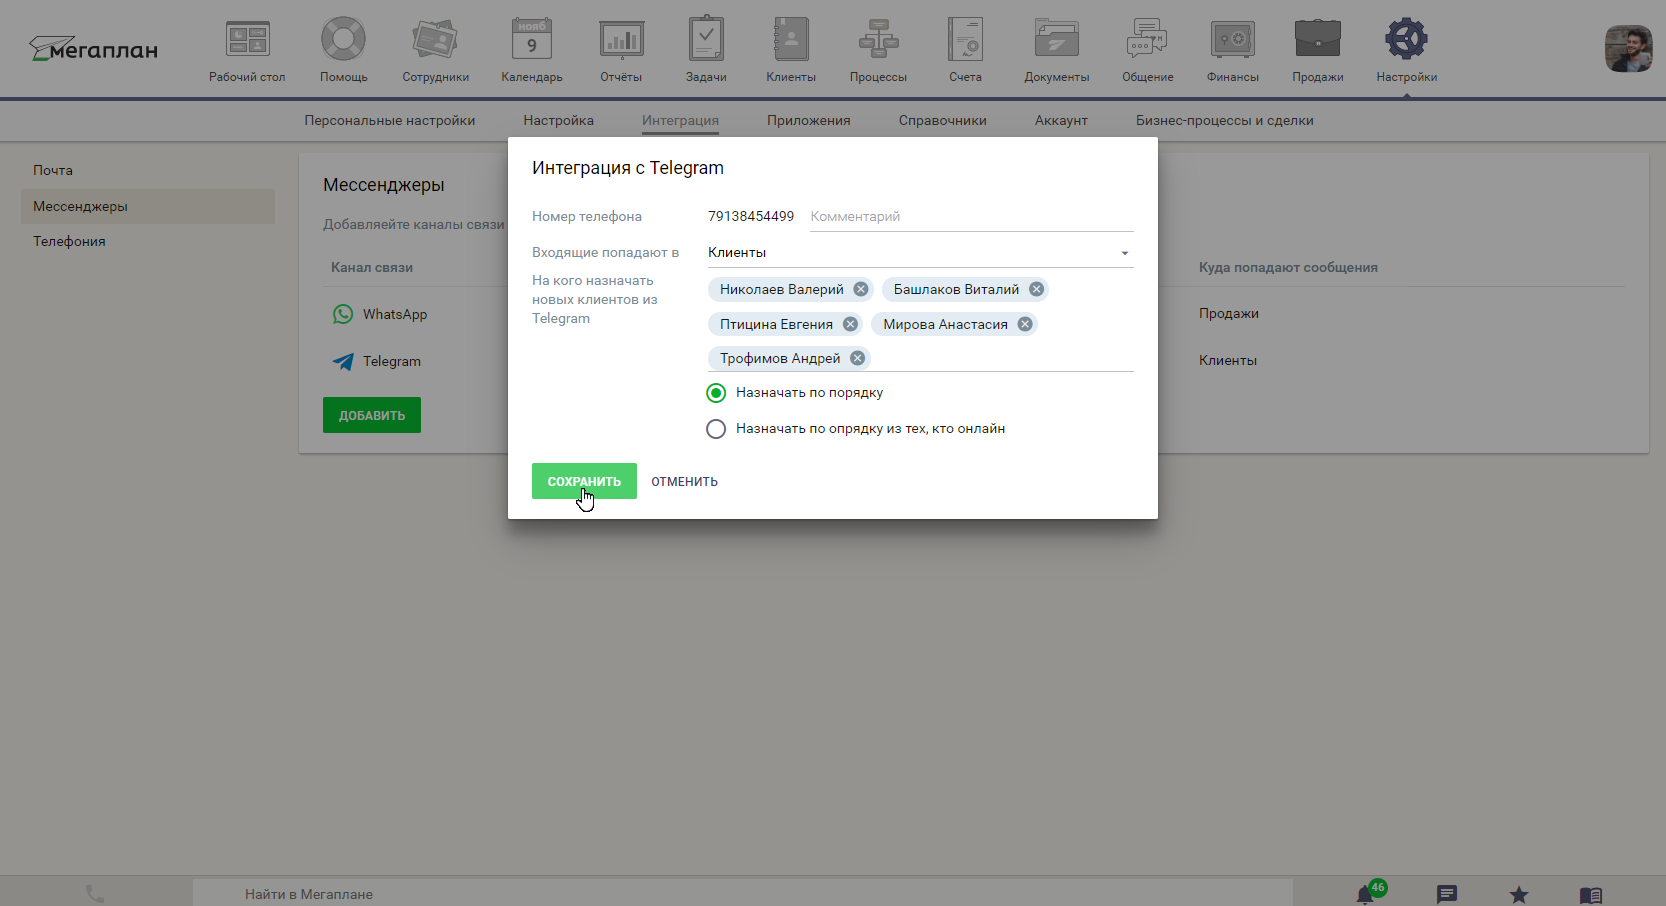Open the Документы folder icon
Viewport: 1666px width, 906px height.
(1057, 40)
